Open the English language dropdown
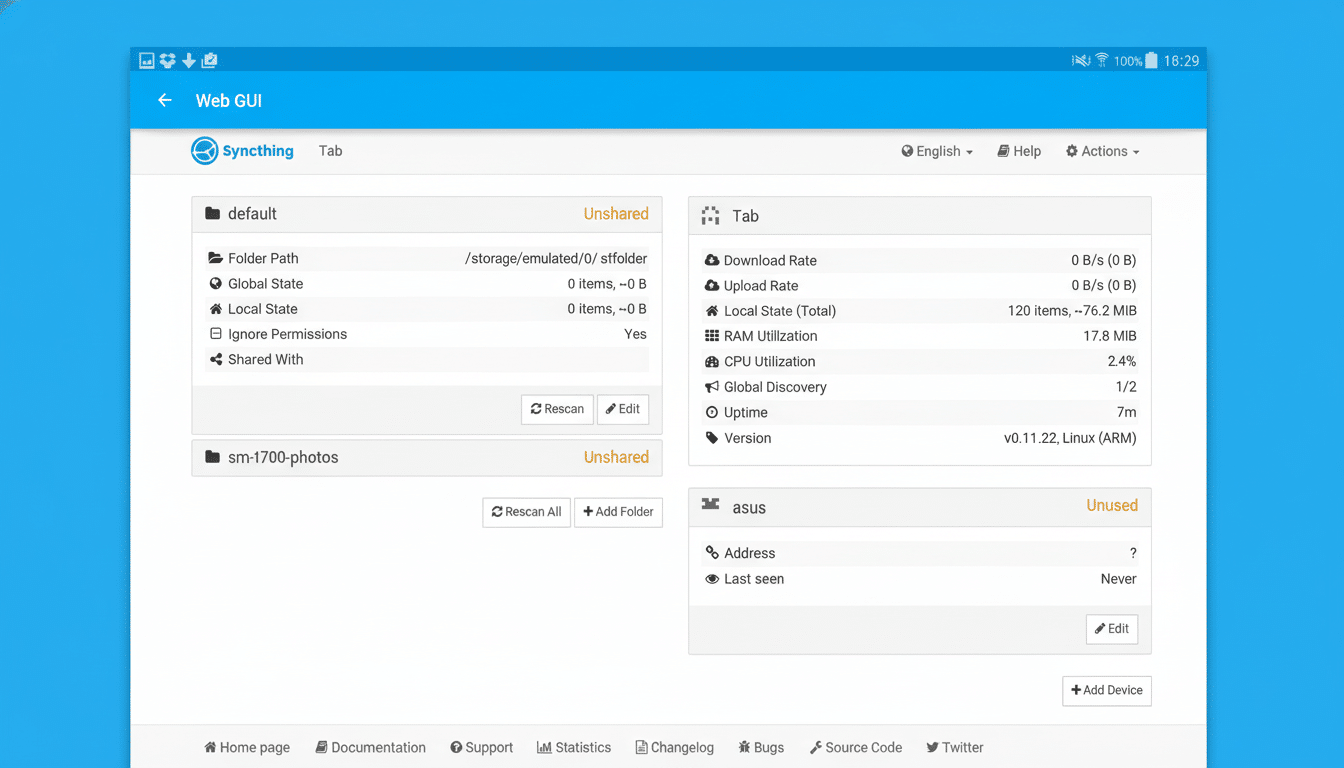Screen dimensions: 1344x768 tap(937, 151)
